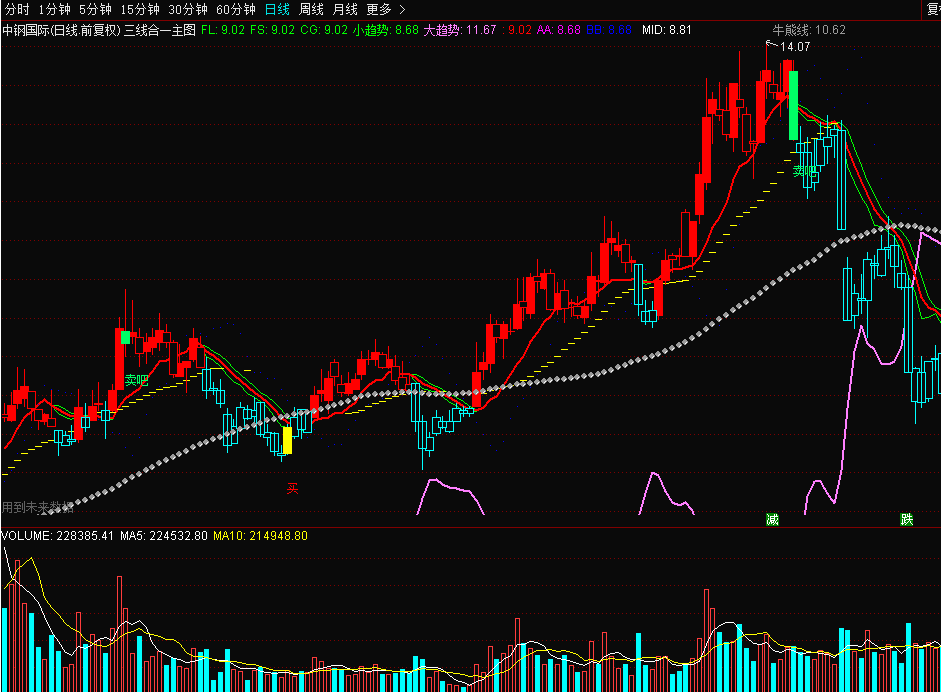Click the yellow MA10: 214948.80 label

click(x=260, y=535)
